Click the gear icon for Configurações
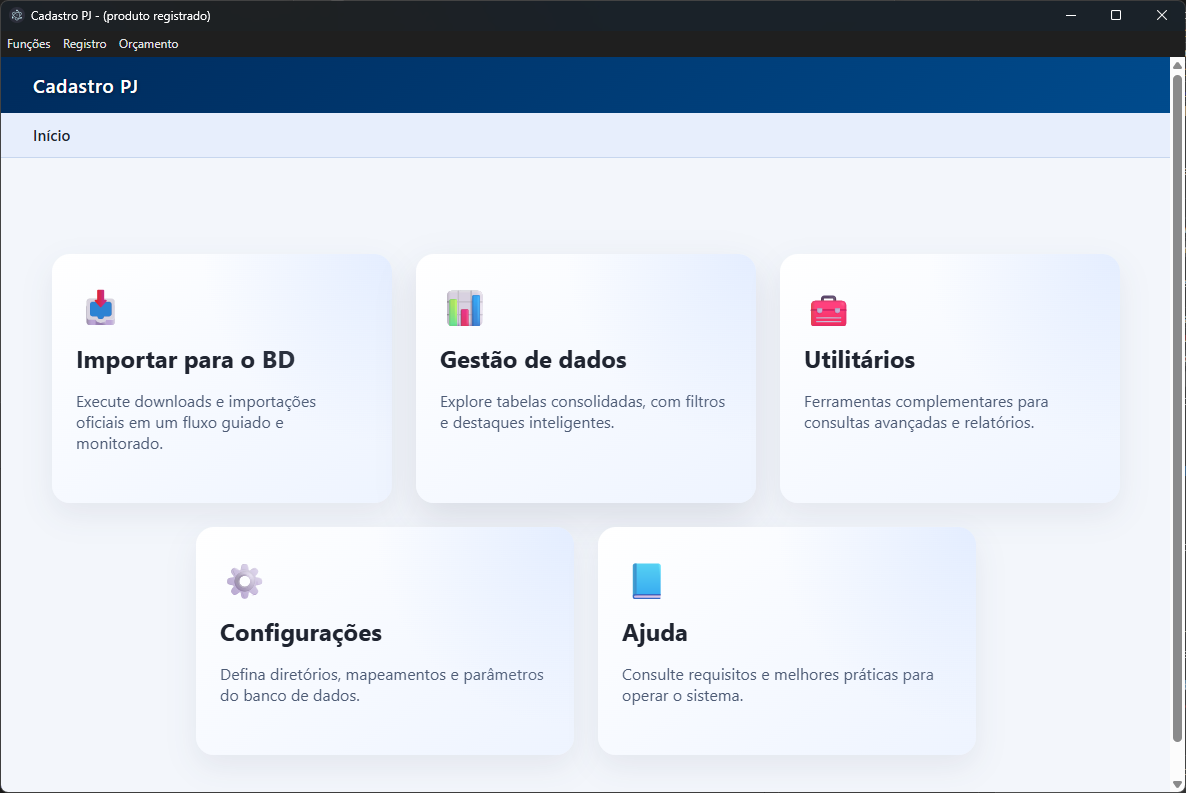This screenshot has height=793, width=1186. coord(244,581)
